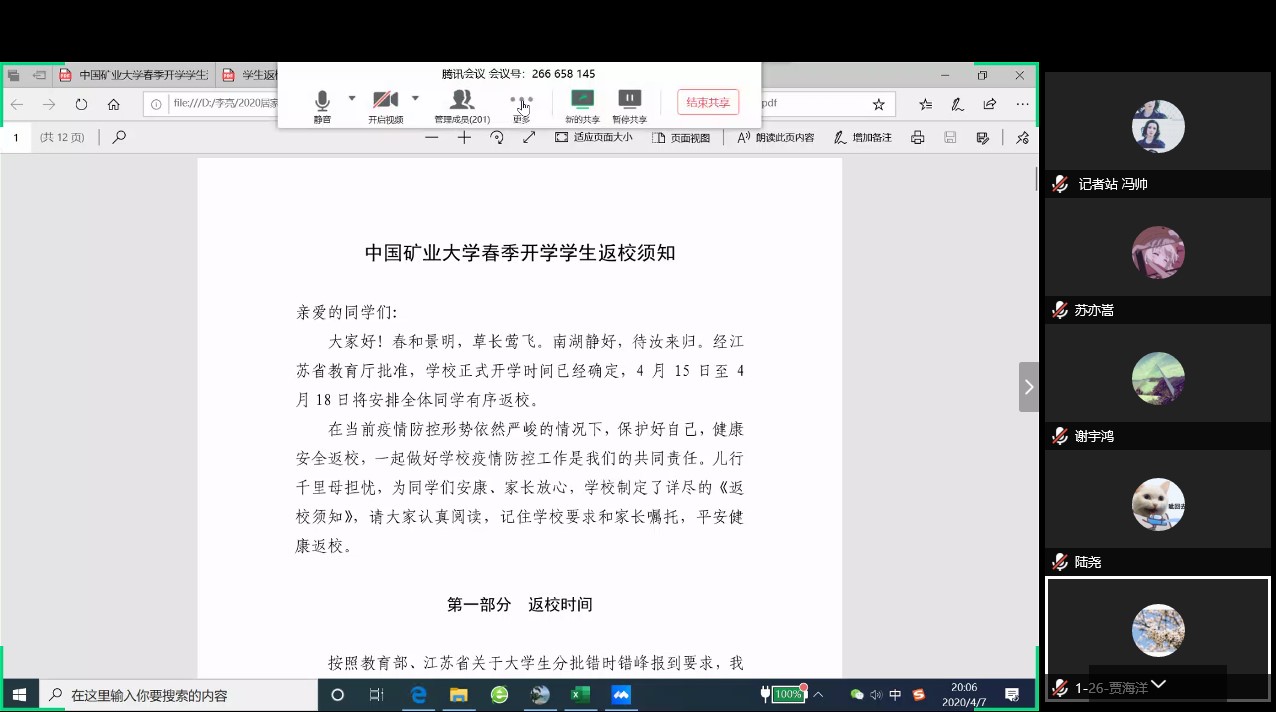Pause sharing the screen
Screen dimensions: 1276x712
tap(629, 102)
